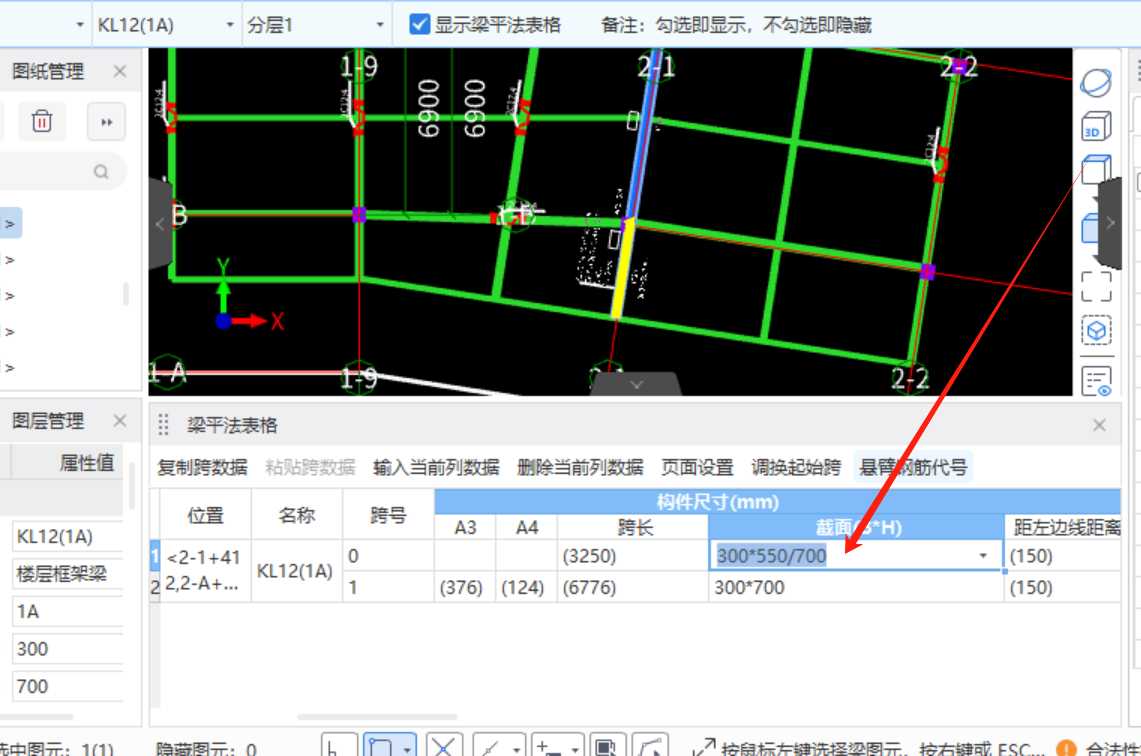Click the solid blue cube icon

point(1089,228)
